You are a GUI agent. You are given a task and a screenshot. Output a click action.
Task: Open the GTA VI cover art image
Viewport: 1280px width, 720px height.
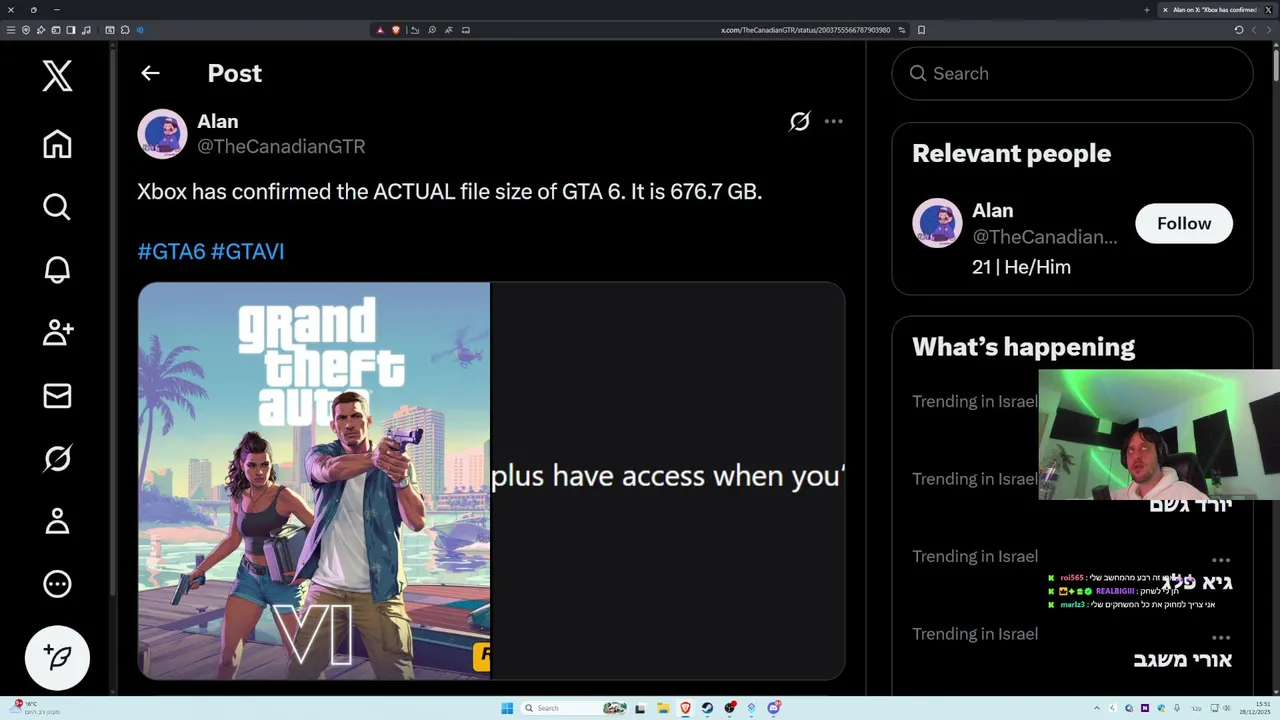coord(314,481)
